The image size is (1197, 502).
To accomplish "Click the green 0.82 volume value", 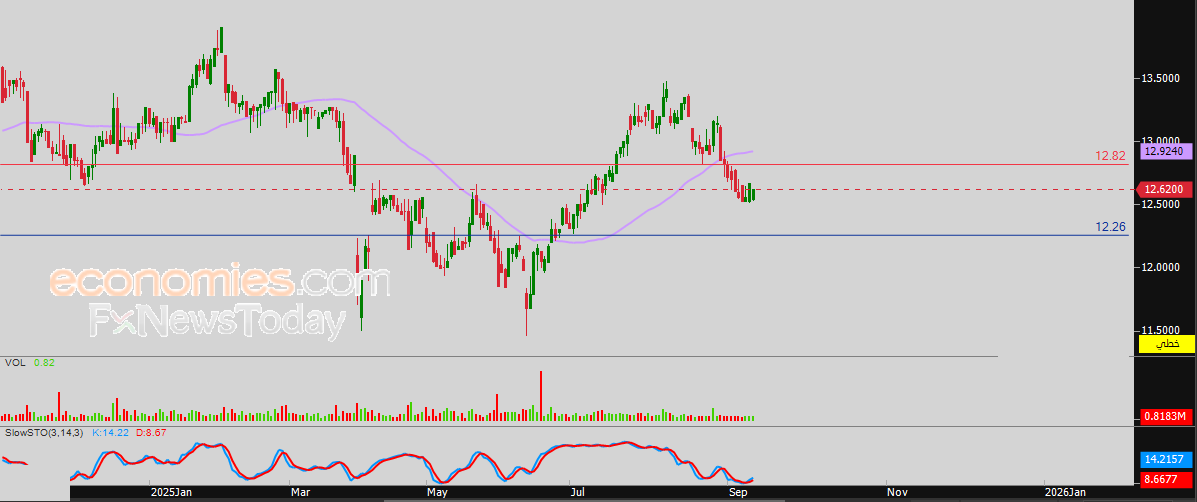I will tap(45, 363).
